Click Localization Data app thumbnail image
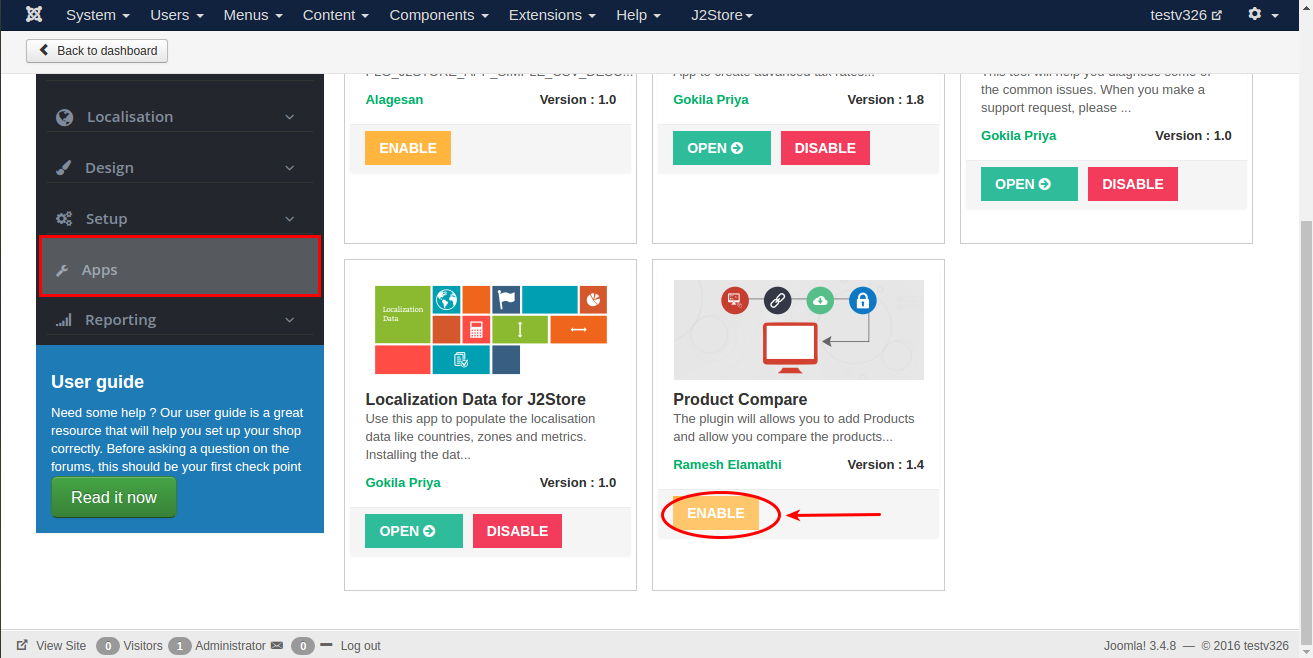Viewport: 1313px width, 658px height. (x=491, y=330)
